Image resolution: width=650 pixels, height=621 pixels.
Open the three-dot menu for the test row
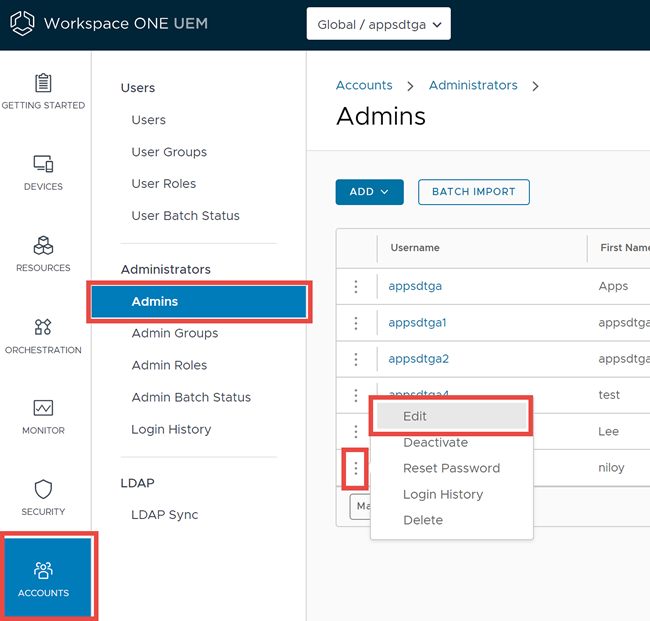tap(356, 395)
